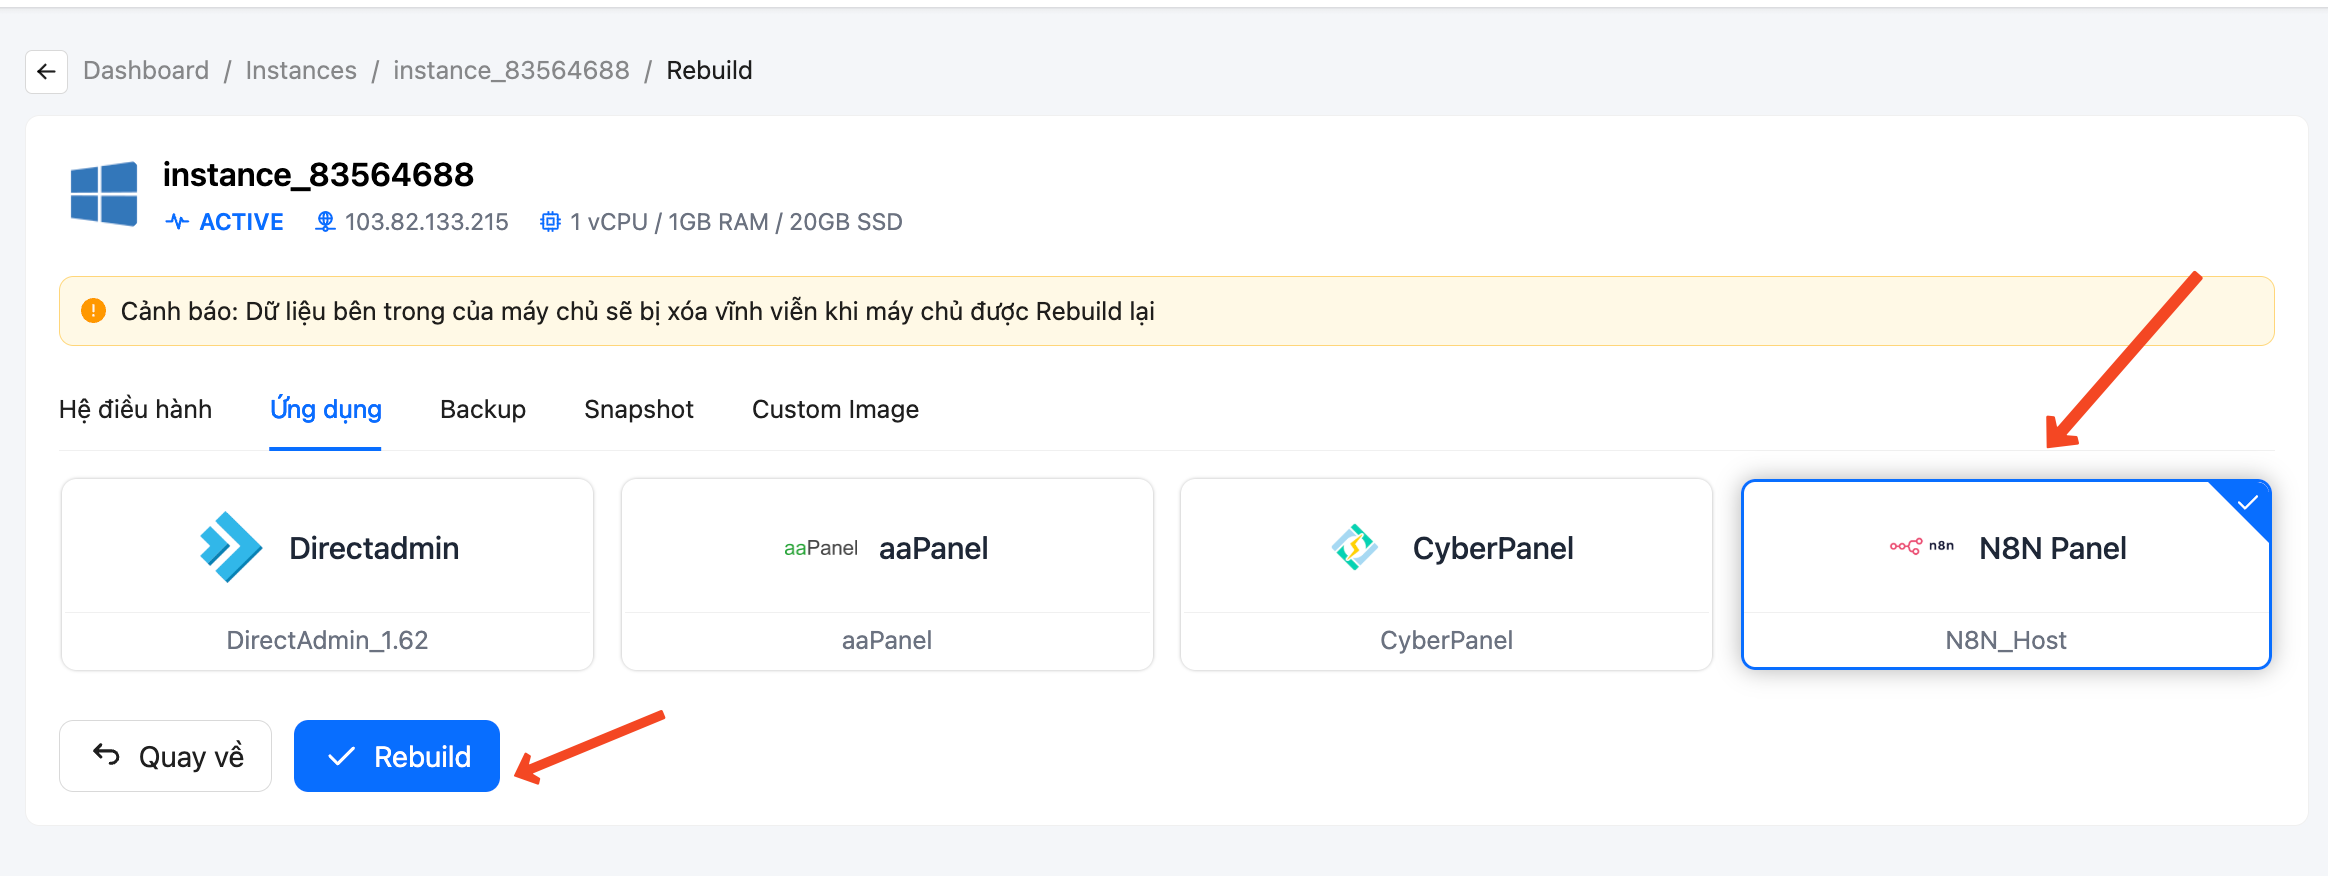Go to Instances breadcrumb link
Viewport: 2328px width, 876px height.
click(301, 71)
